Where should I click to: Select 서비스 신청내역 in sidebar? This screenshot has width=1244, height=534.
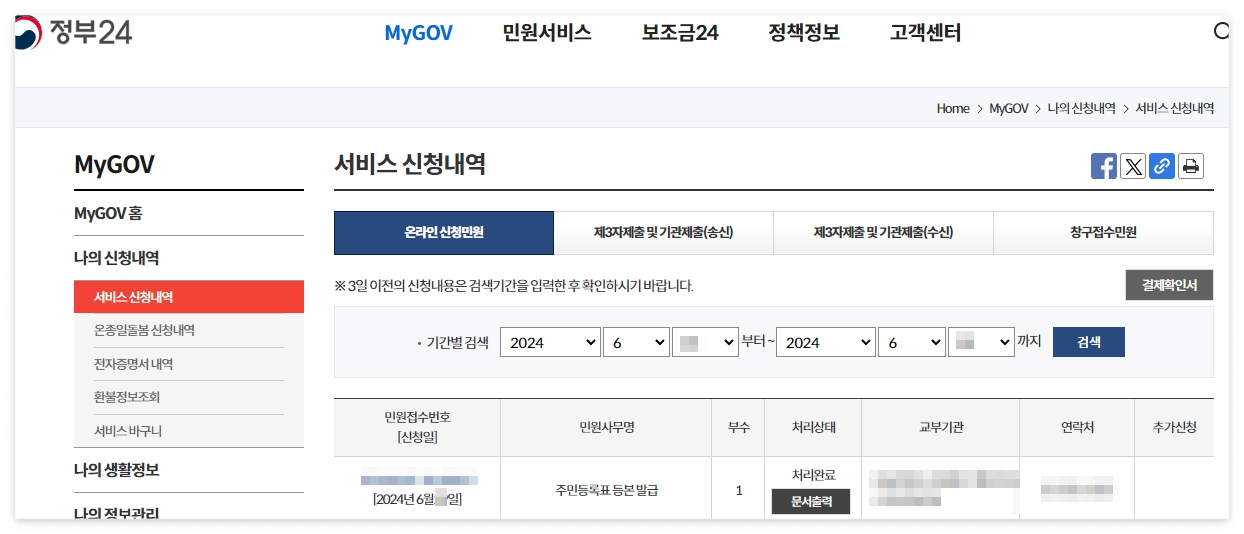[x=189, y=297]
